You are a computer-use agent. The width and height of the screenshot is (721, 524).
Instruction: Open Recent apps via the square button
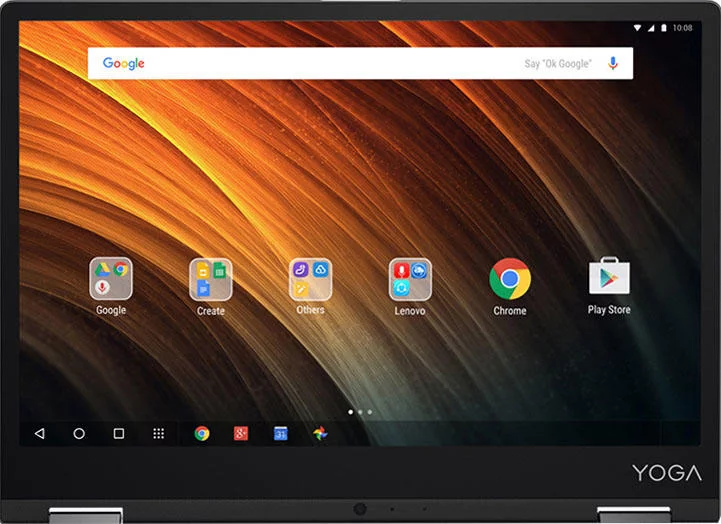tap(119, 433)
